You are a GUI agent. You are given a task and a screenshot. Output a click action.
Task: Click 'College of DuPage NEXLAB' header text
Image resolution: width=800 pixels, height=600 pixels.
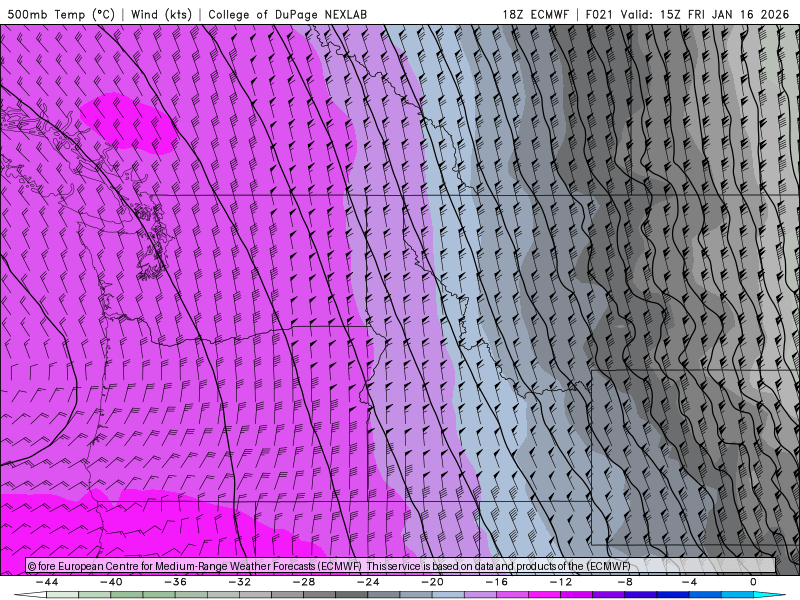(x=287, y=14)
